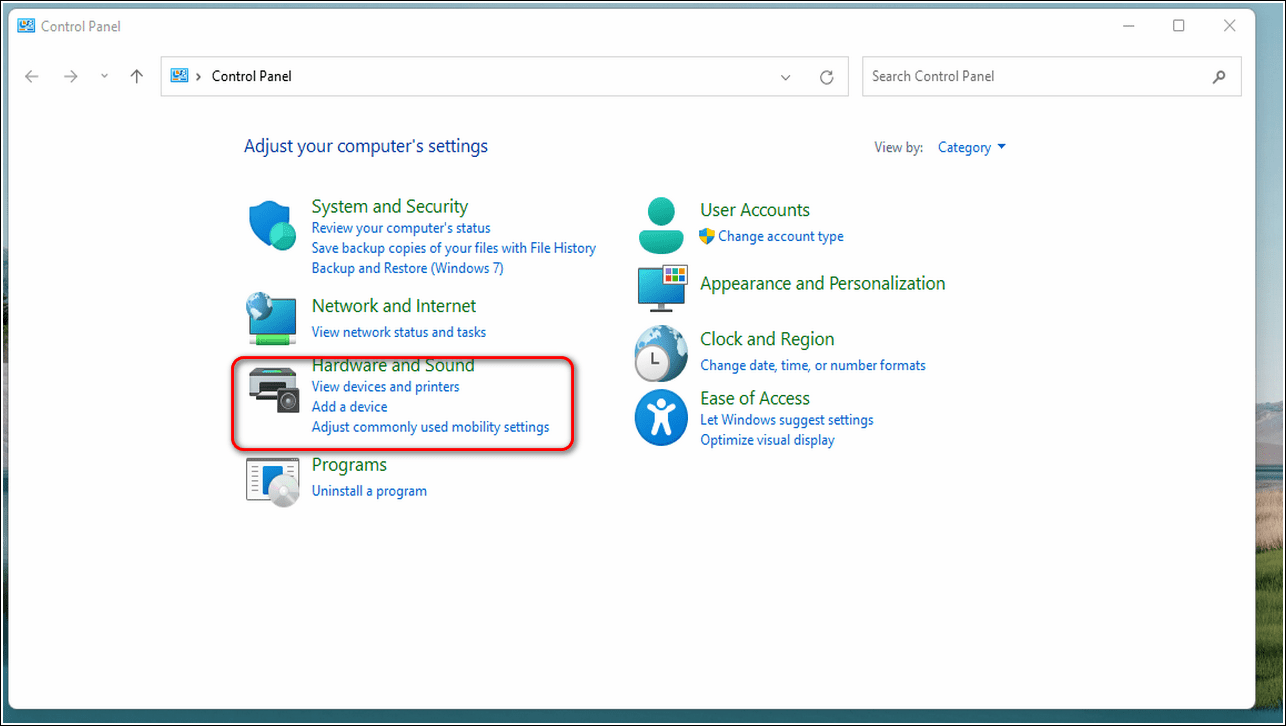The width and height of the screenshot is (1286, 726).
Task: Show recent locations dropdown arrow
Action: click(104, 77)
